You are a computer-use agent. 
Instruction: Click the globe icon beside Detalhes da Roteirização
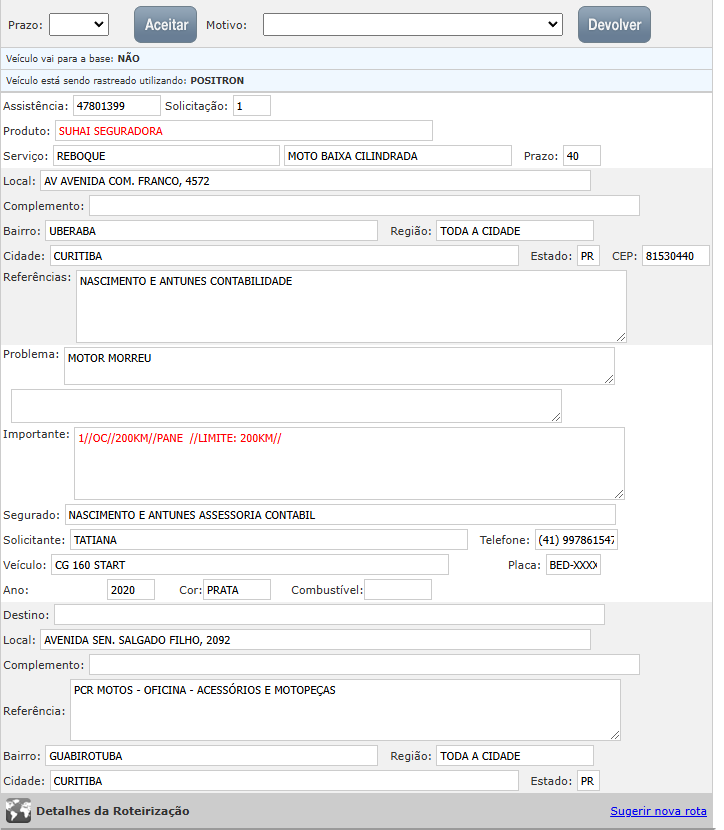pos(18,811)
